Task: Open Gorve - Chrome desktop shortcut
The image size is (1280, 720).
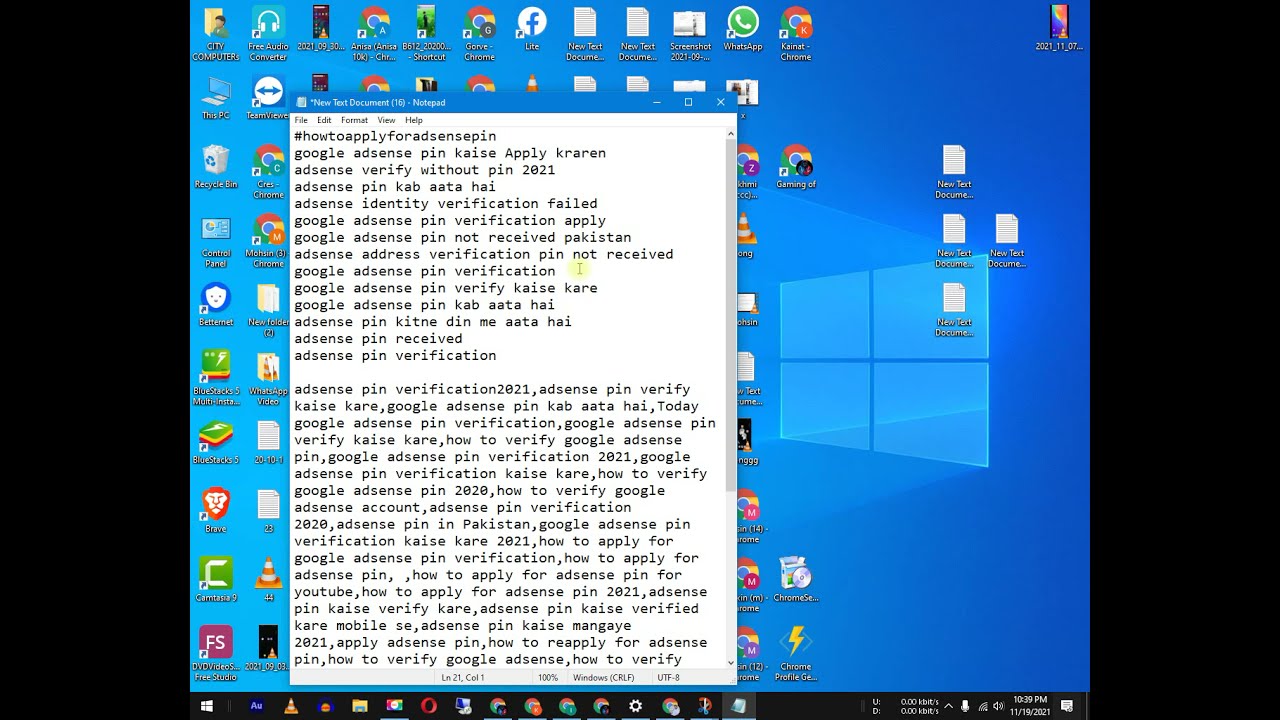Action: point(479,34)
